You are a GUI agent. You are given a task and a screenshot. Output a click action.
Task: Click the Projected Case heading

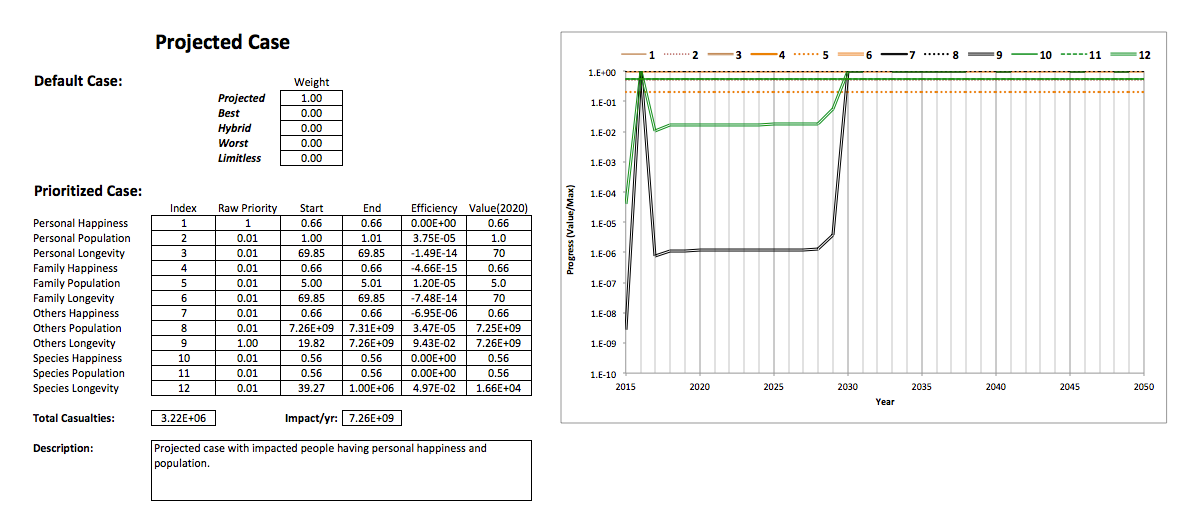point(222,42)
